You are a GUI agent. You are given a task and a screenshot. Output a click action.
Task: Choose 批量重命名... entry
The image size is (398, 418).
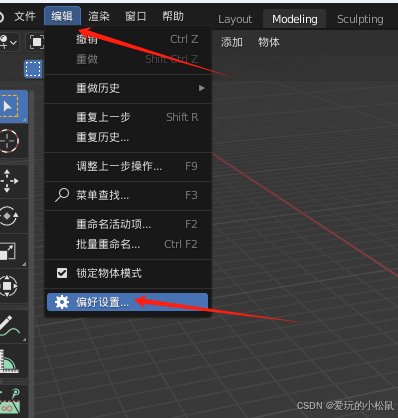(128, 244)
